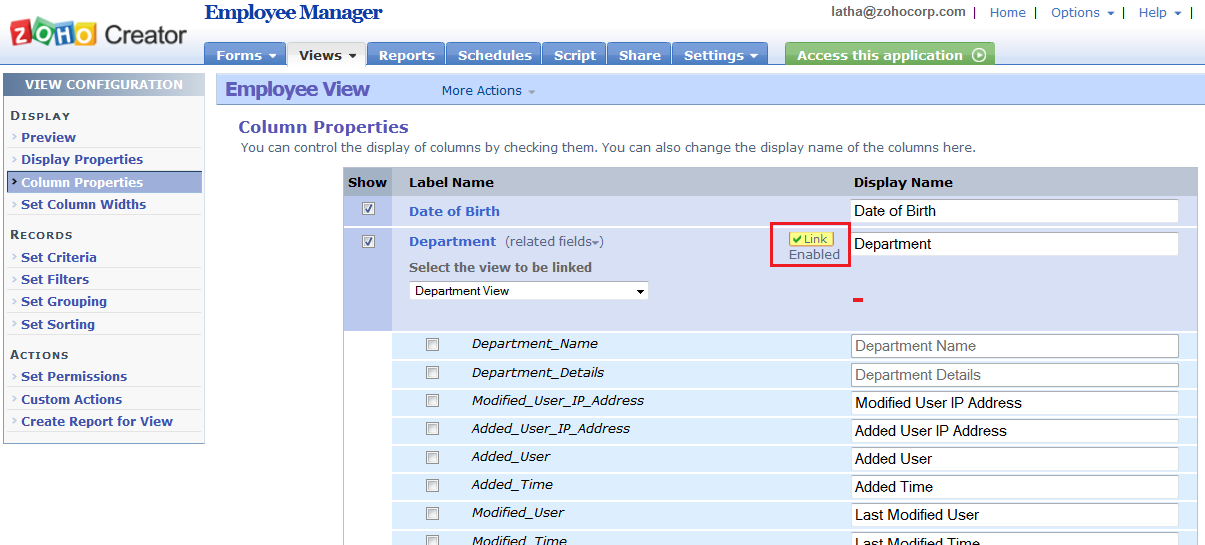Click the Department label link
The height and width of the screenshot is (545, 1205).
tap(452, 241)
